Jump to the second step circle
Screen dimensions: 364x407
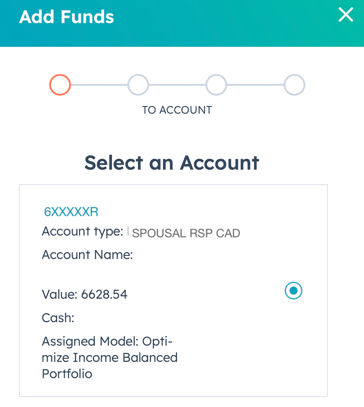click(x=138, y=85)
